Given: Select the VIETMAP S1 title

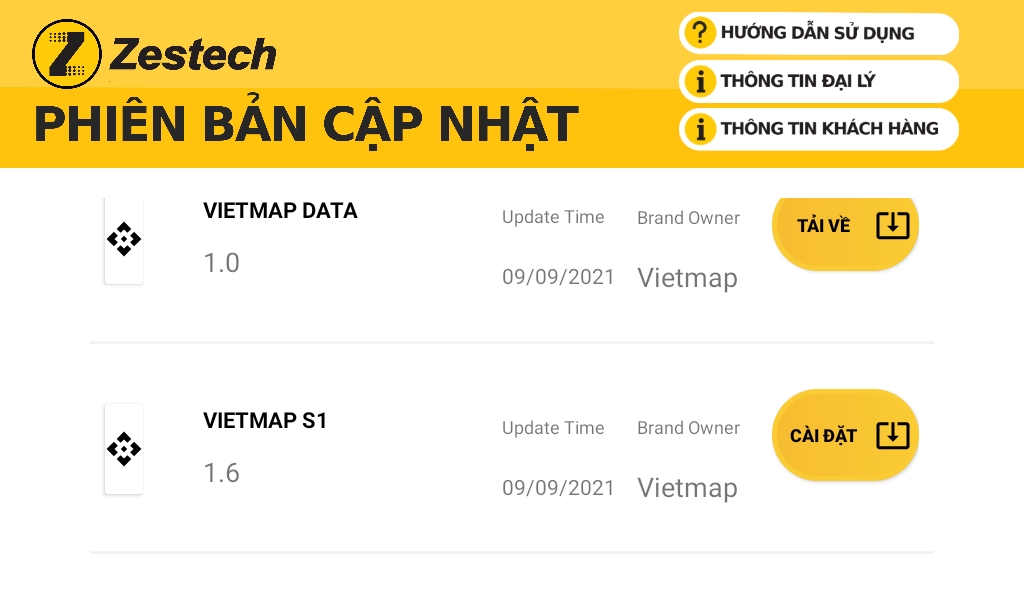Looking at the screenshot, I should pos(265,421).
